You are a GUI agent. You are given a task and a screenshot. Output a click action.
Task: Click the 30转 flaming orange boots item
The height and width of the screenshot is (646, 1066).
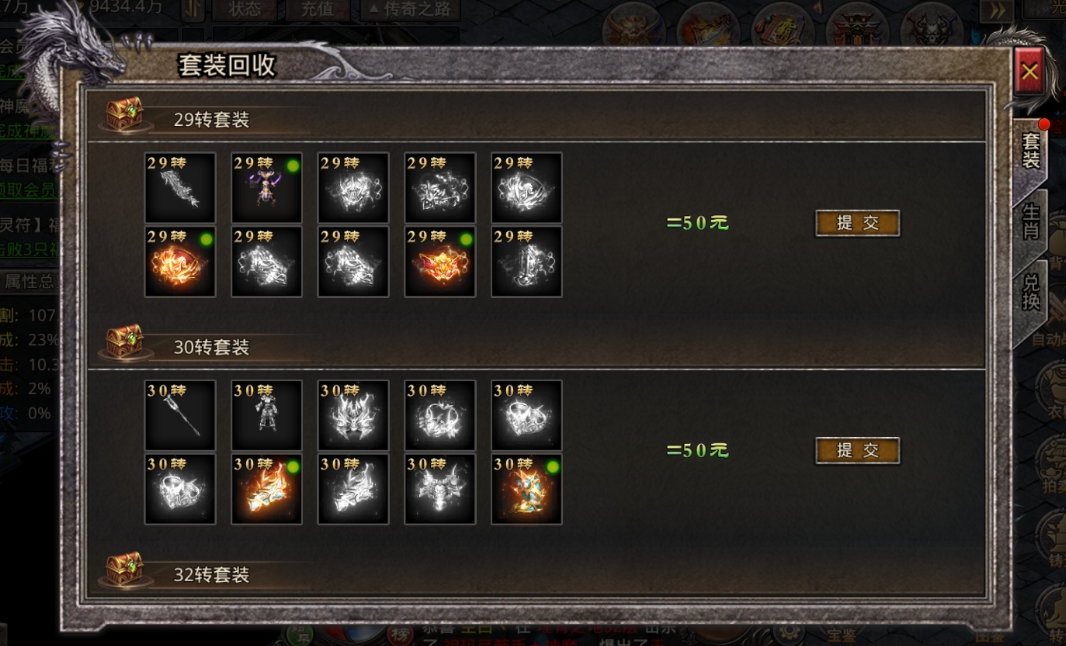pyautogui.click(x=266, y=490)
